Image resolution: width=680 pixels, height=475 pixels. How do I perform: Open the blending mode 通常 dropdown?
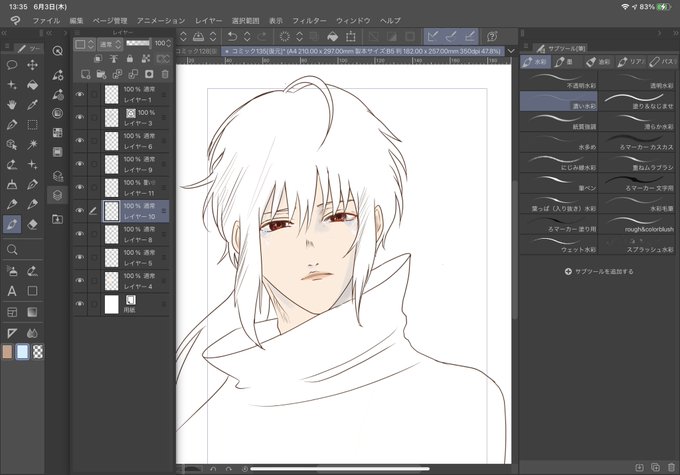(110, 44)
